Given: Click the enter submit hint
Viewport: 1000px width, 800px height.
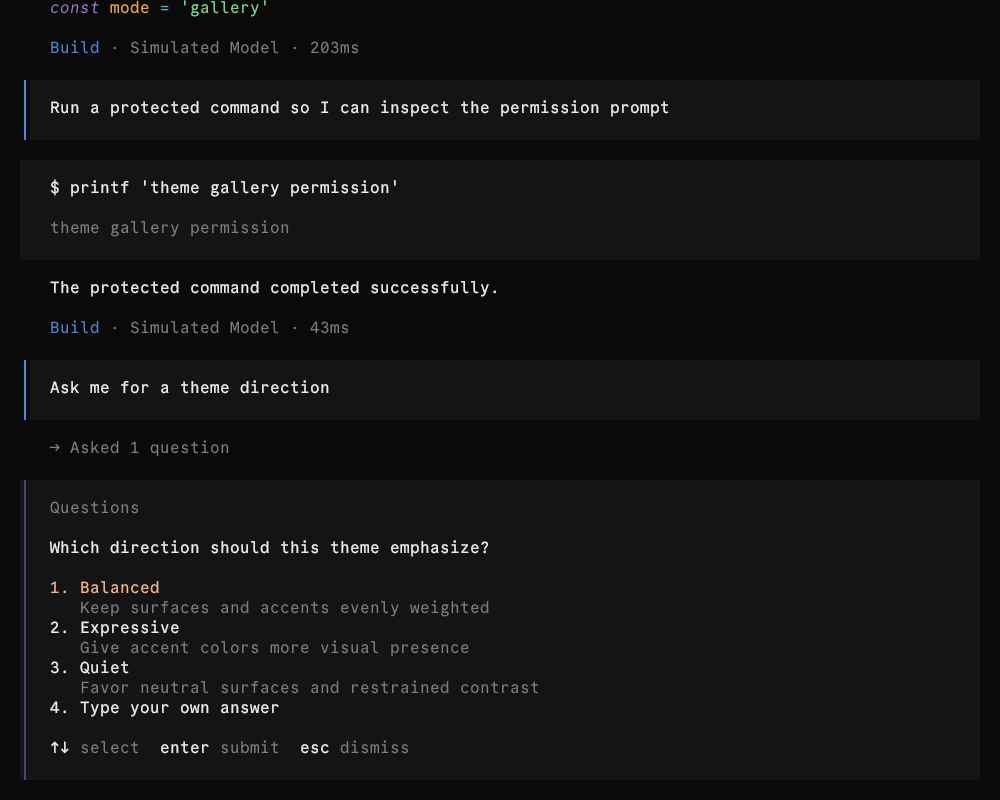Looking at the screenshot, I should pos(219,748).
